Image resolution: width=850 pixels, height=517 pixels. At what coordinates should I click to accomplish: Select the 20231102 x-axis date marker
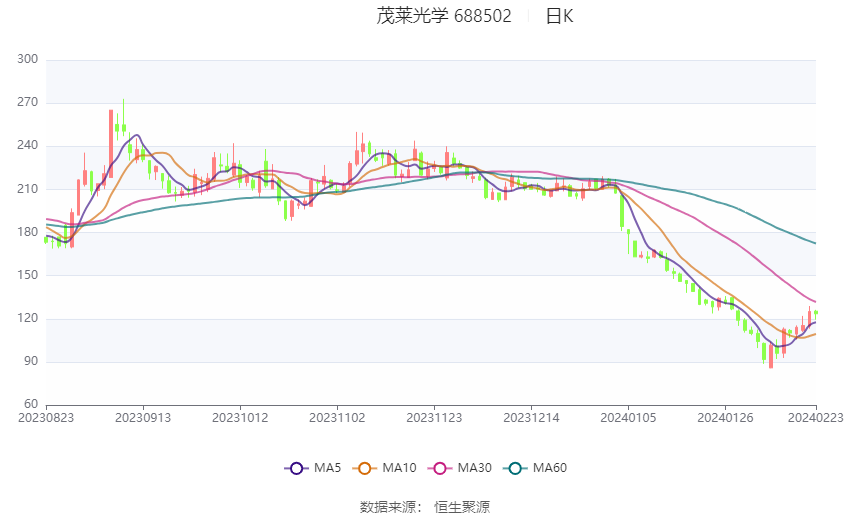tap(337, 418)
